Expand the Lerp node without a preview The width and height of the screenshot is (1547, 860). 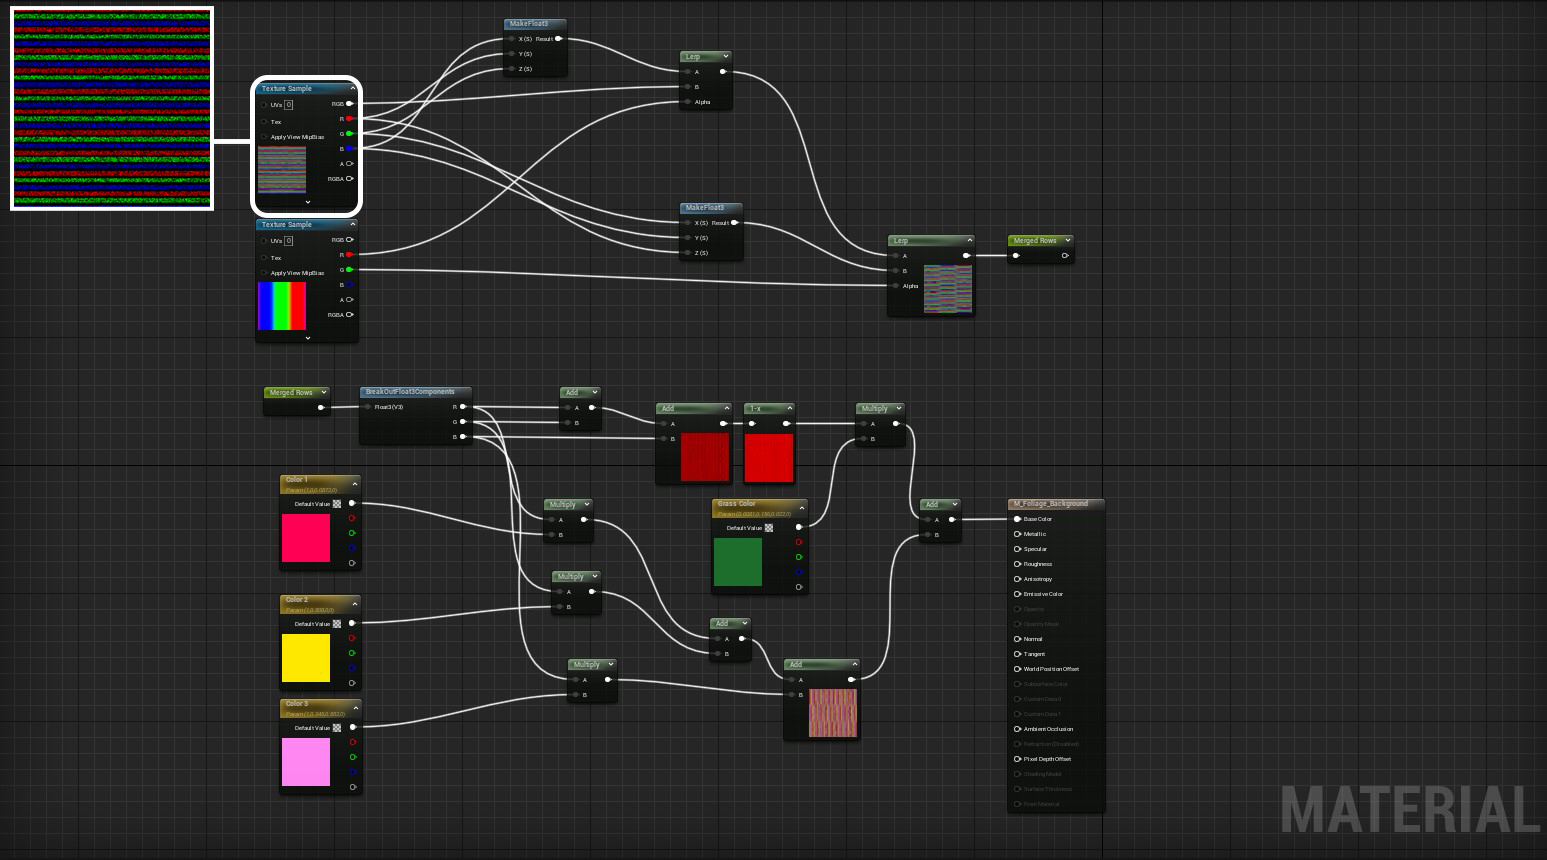(725, 57)
